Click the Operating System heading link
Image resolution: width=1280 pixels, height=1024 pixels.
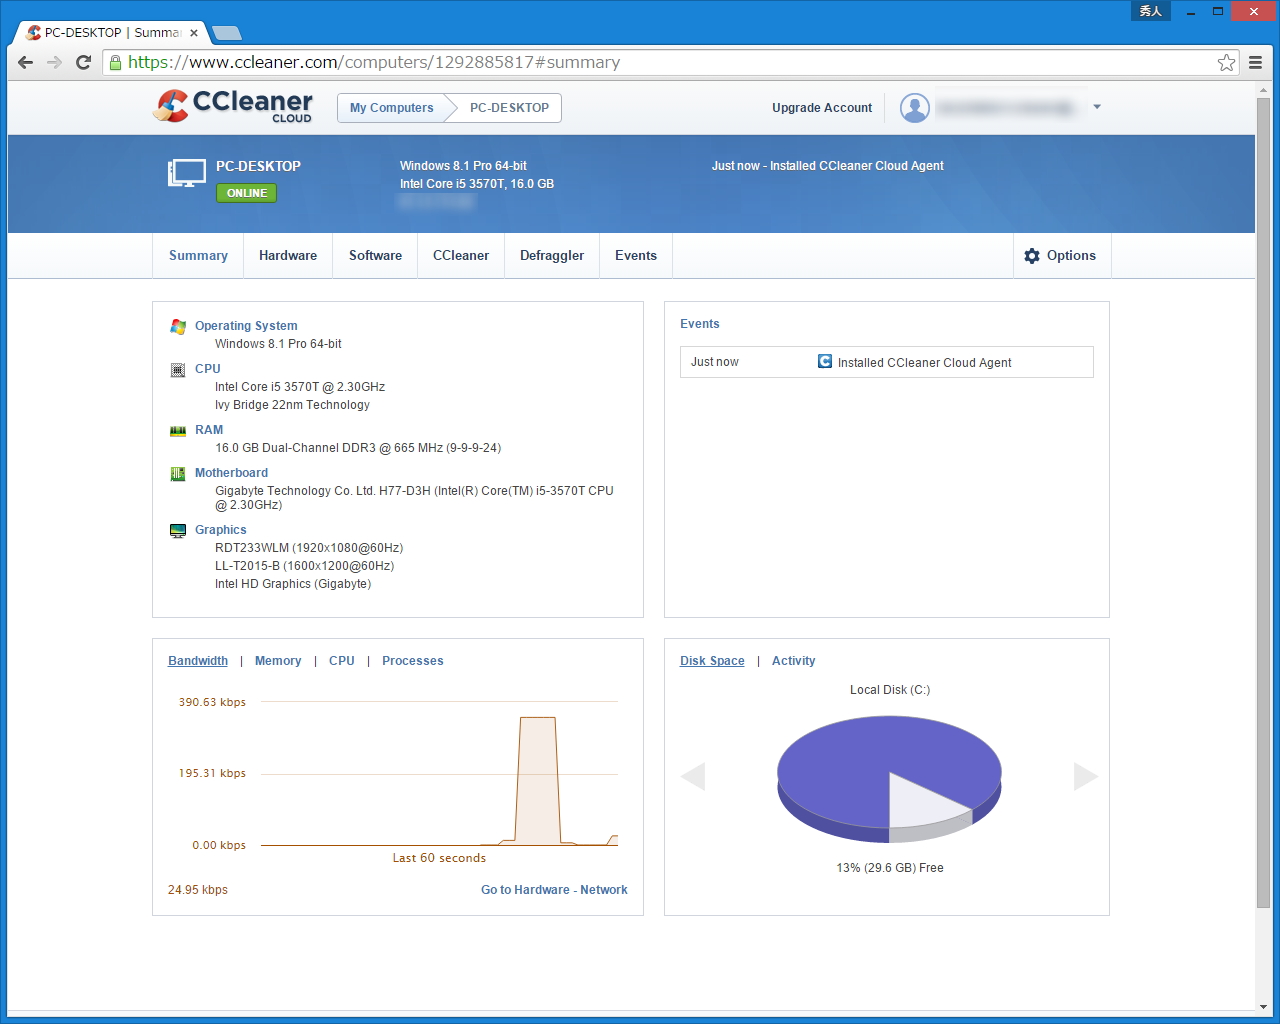246,326
